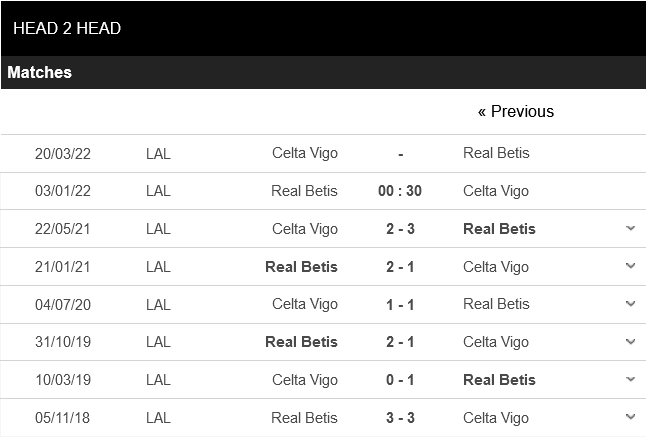Click the 3 - 3 score on 05/11/18
Viewport: 646px width, 437px height.
(x=400, y=418)
